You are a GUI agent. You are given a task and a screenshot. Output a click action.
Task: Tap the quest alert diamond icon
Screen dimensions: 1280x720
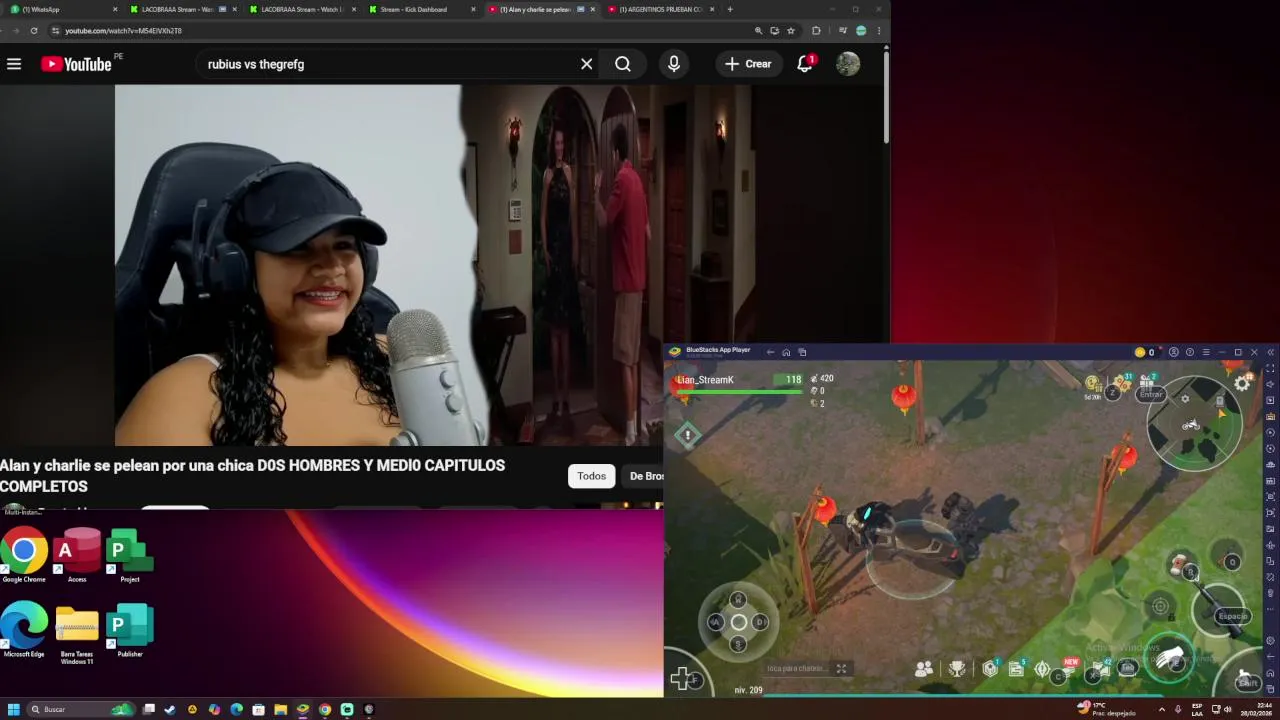point(687,435)
